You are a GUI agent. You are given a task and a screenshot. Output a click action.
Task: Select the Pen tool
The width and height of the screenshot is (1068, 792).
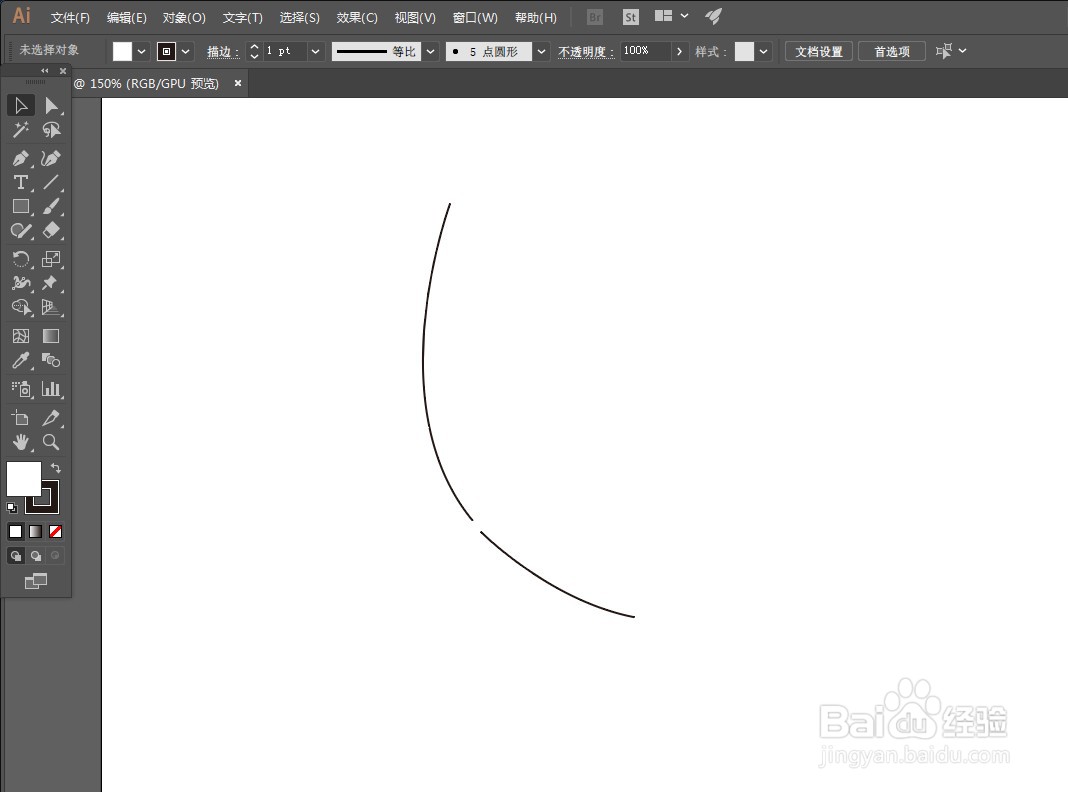pos(20,159)
